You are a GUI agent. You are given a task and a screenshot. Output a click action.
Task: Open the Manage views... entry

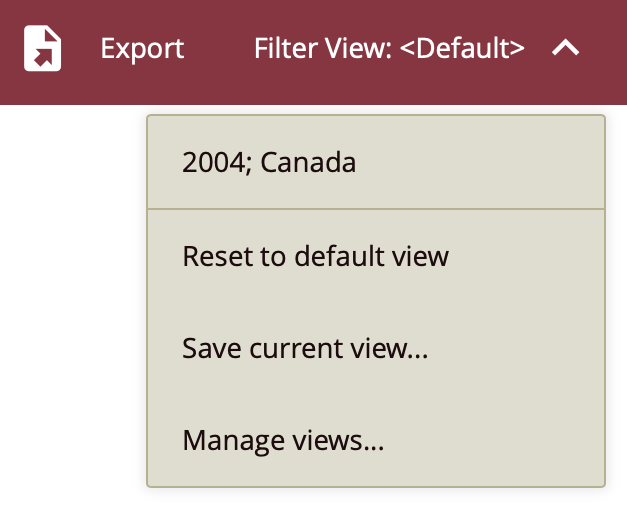point(283,440)
